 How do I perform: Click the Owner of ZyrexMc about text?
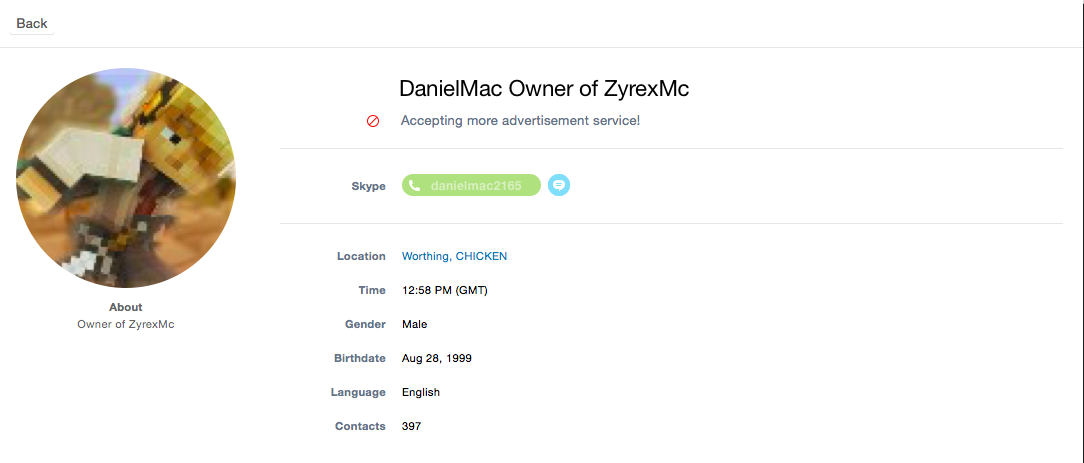[x=126, y=324]
